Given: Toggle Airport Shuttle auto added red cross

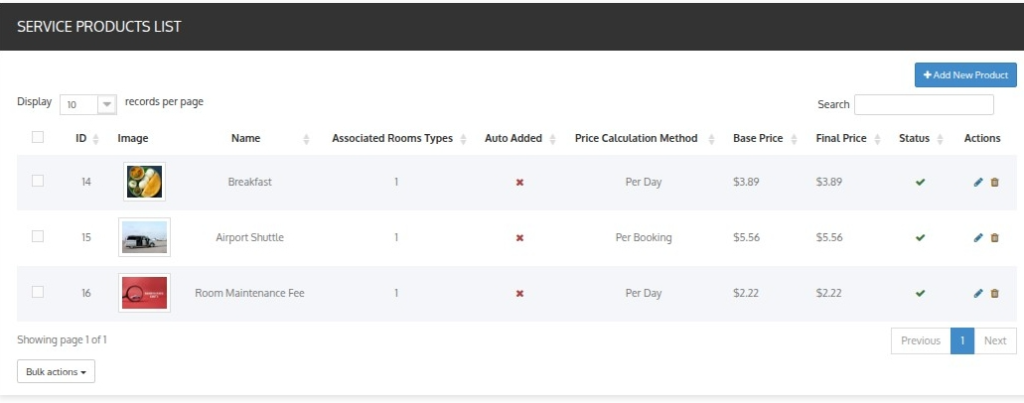Looking at the screenshot, I should [520, 238].
